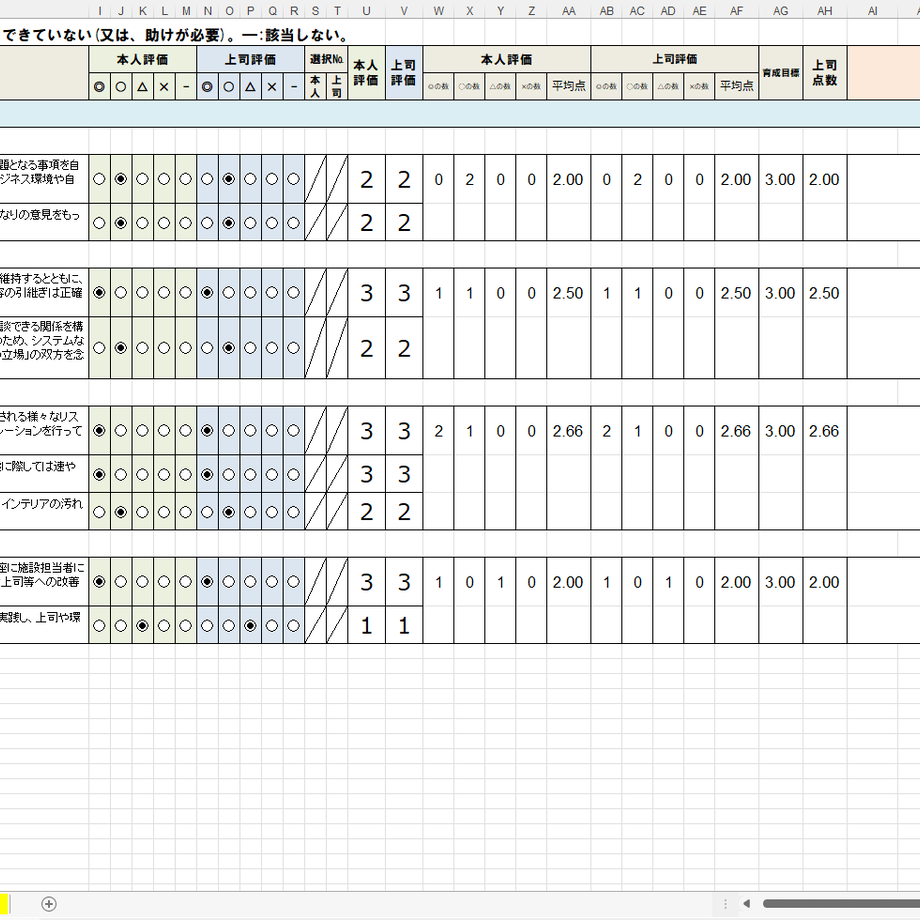This screenshot has height=920, width=920.
Task: Click 本人評価 score 1 in 実践し、上司や環 row
Action: 366,625
